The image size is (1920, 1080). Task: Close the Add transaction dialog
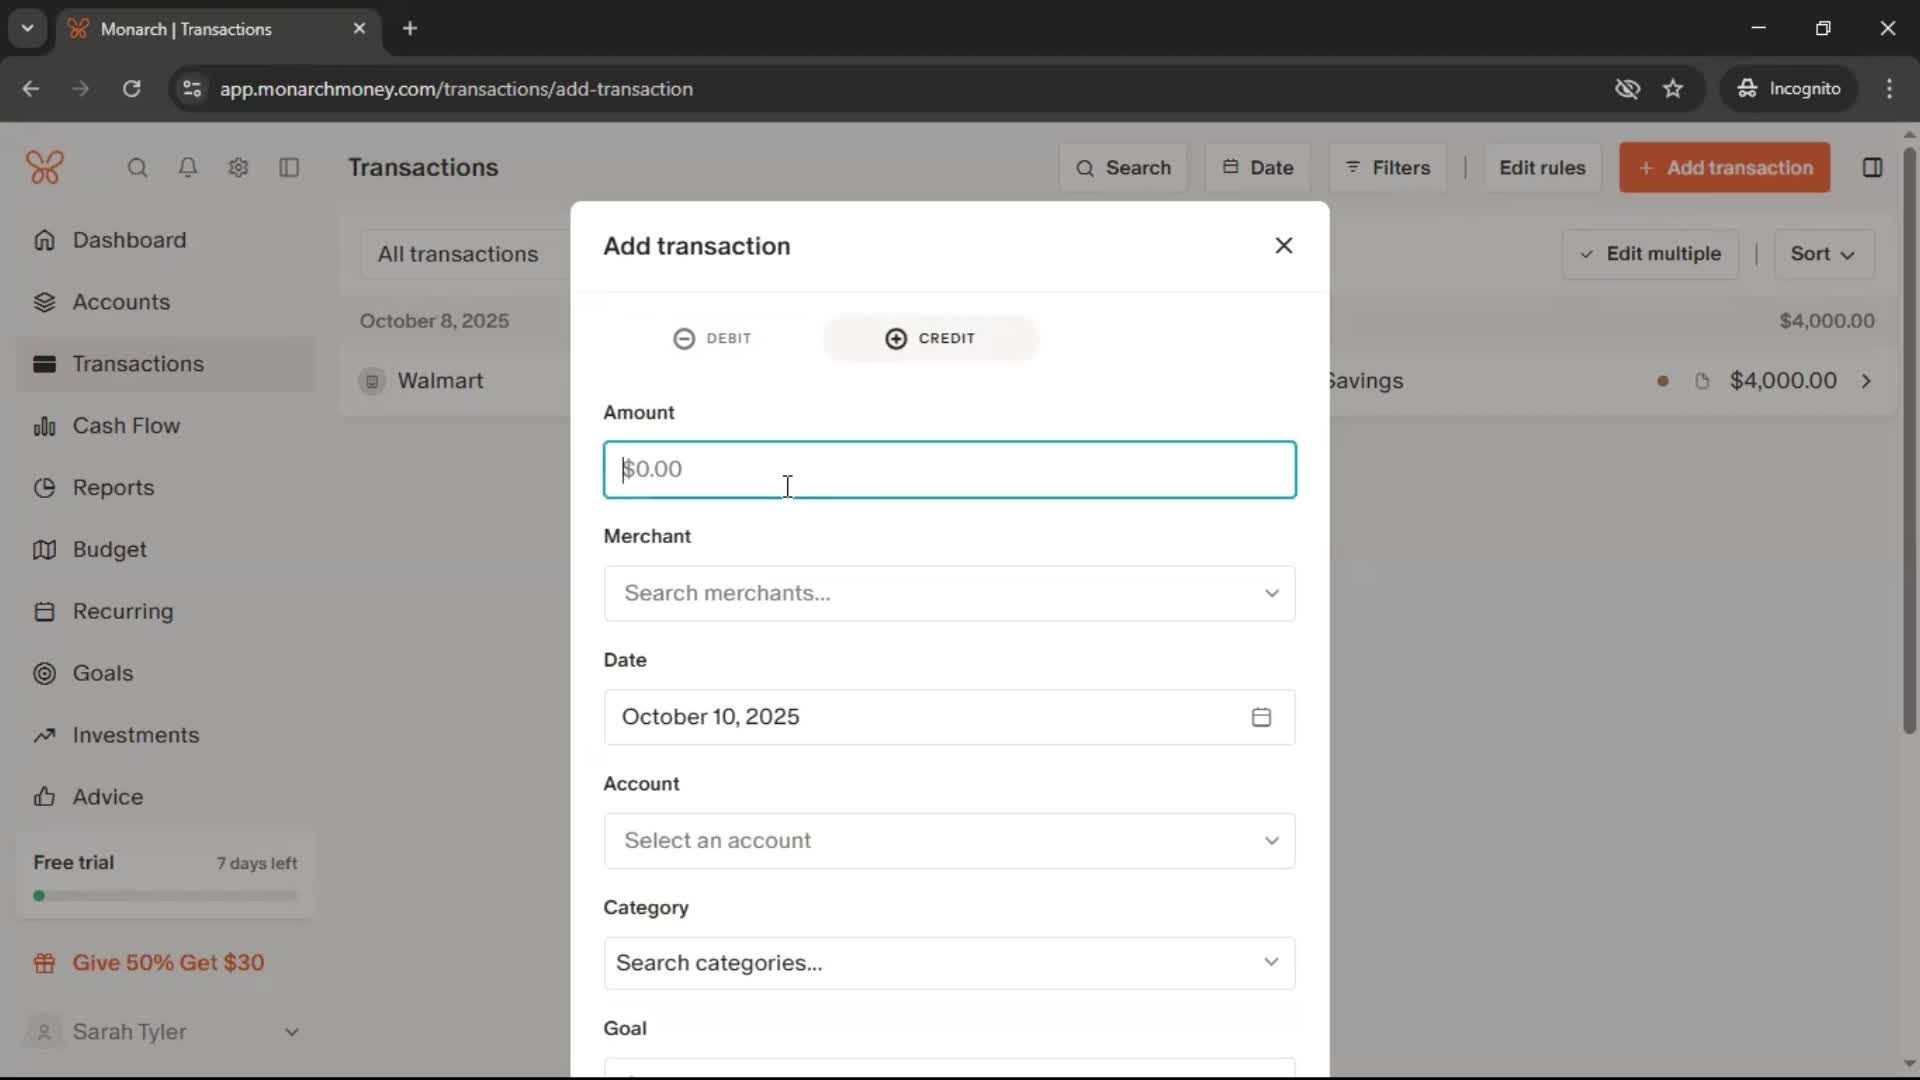1284,246
